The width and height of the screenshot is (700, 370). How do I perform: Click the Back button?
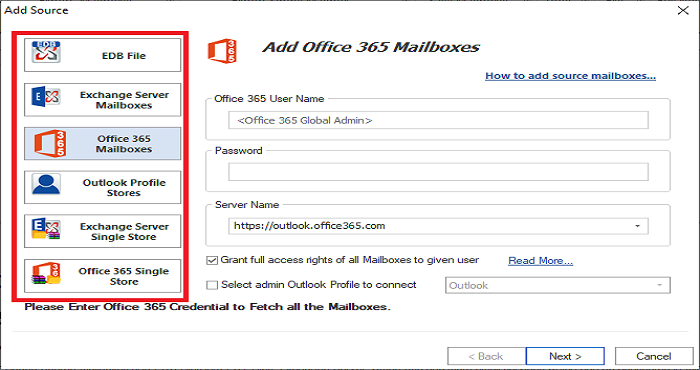coord(486,356)
